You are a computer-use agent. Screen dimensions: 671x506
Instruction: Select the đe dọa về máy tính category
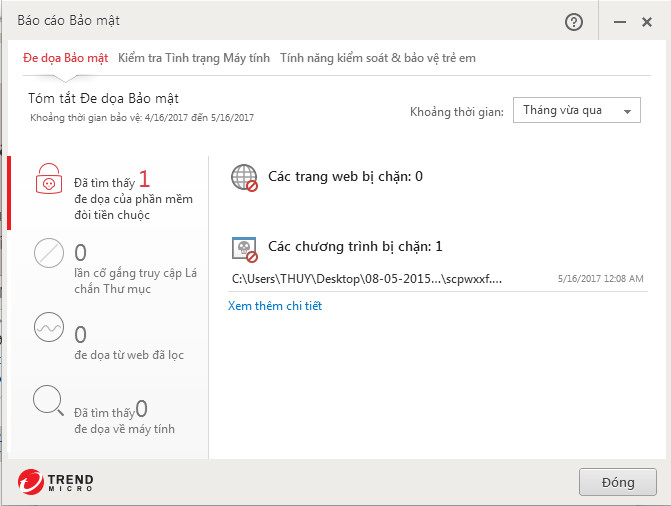tap(124, 417)
